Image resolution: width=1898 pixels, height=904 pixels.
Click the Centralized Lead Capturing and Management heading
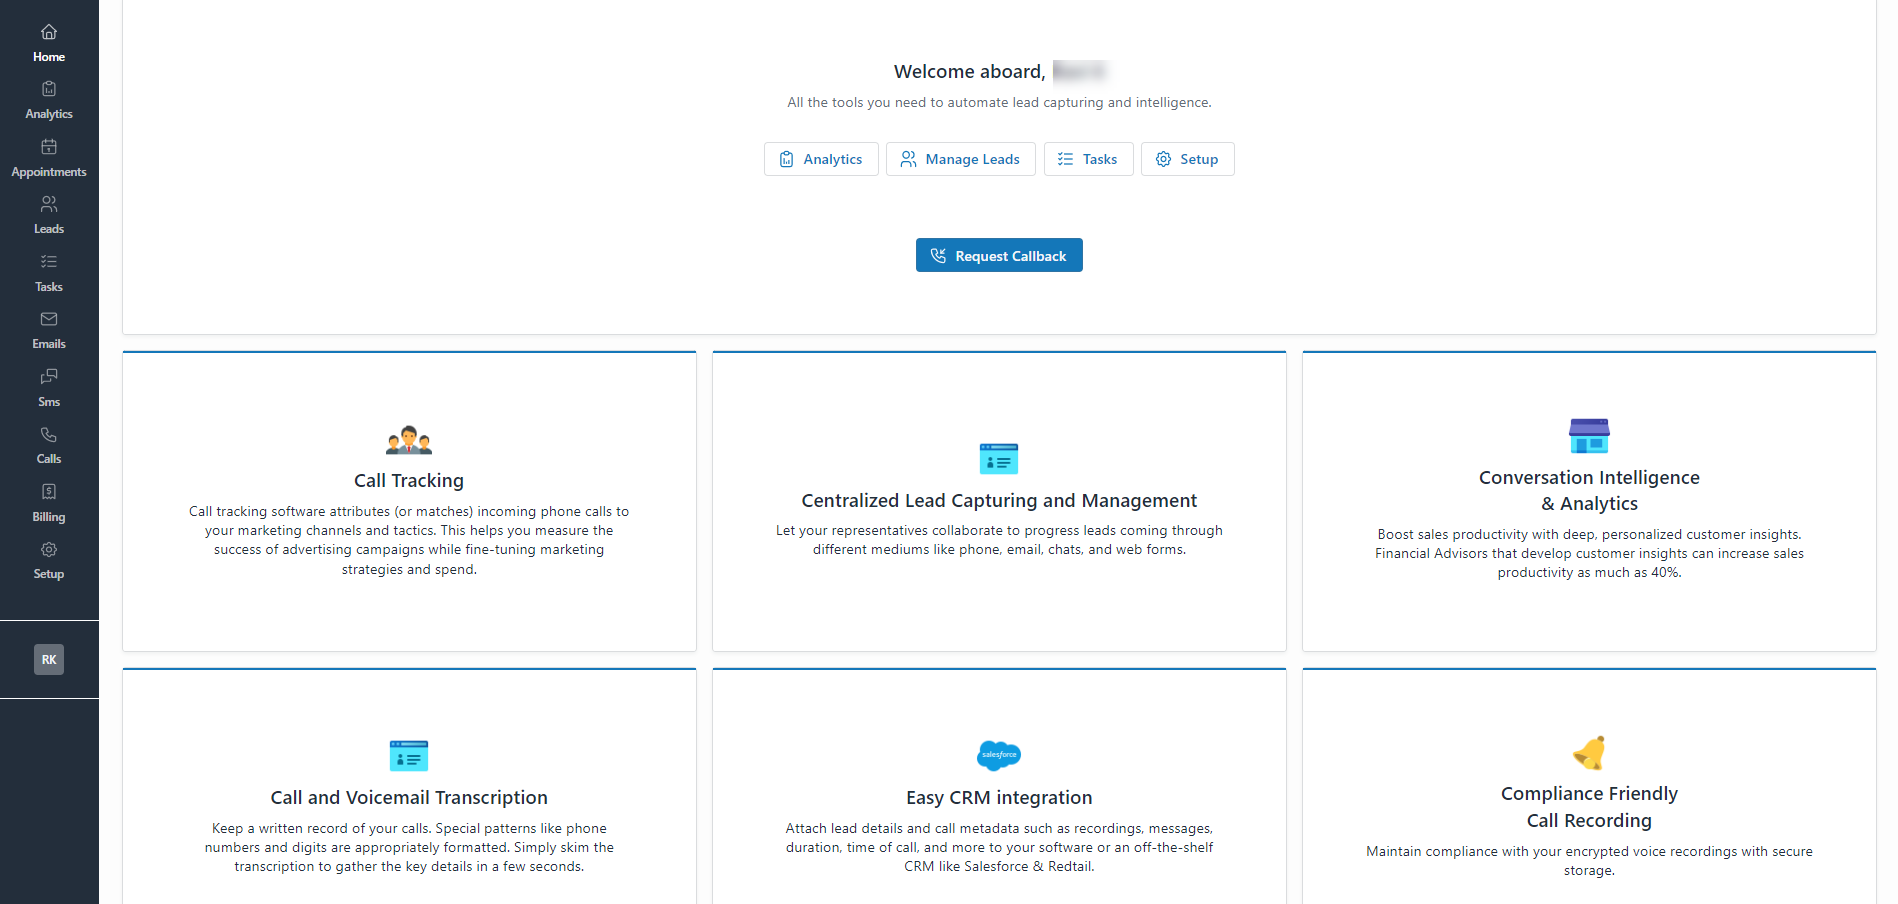pyautogui.click(x=999, y=501)
